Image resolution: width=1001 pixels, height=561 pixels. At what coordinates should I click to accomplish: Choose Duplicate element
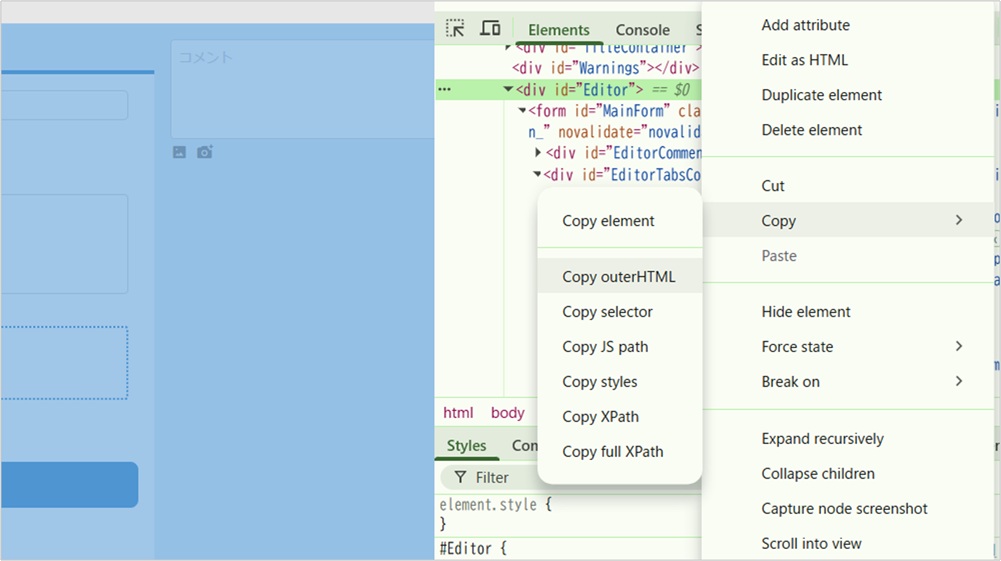click(822, 95)
